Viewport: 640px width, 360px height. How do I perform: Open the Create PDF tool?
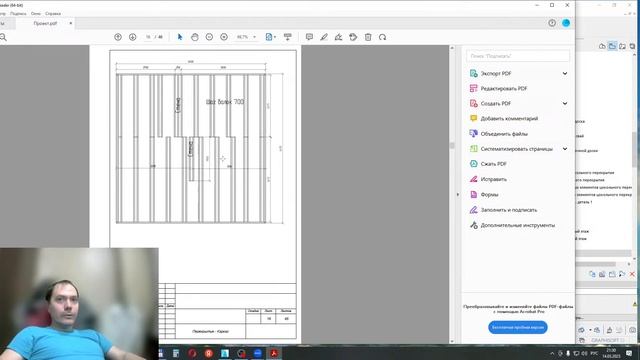tap(496, 104)
